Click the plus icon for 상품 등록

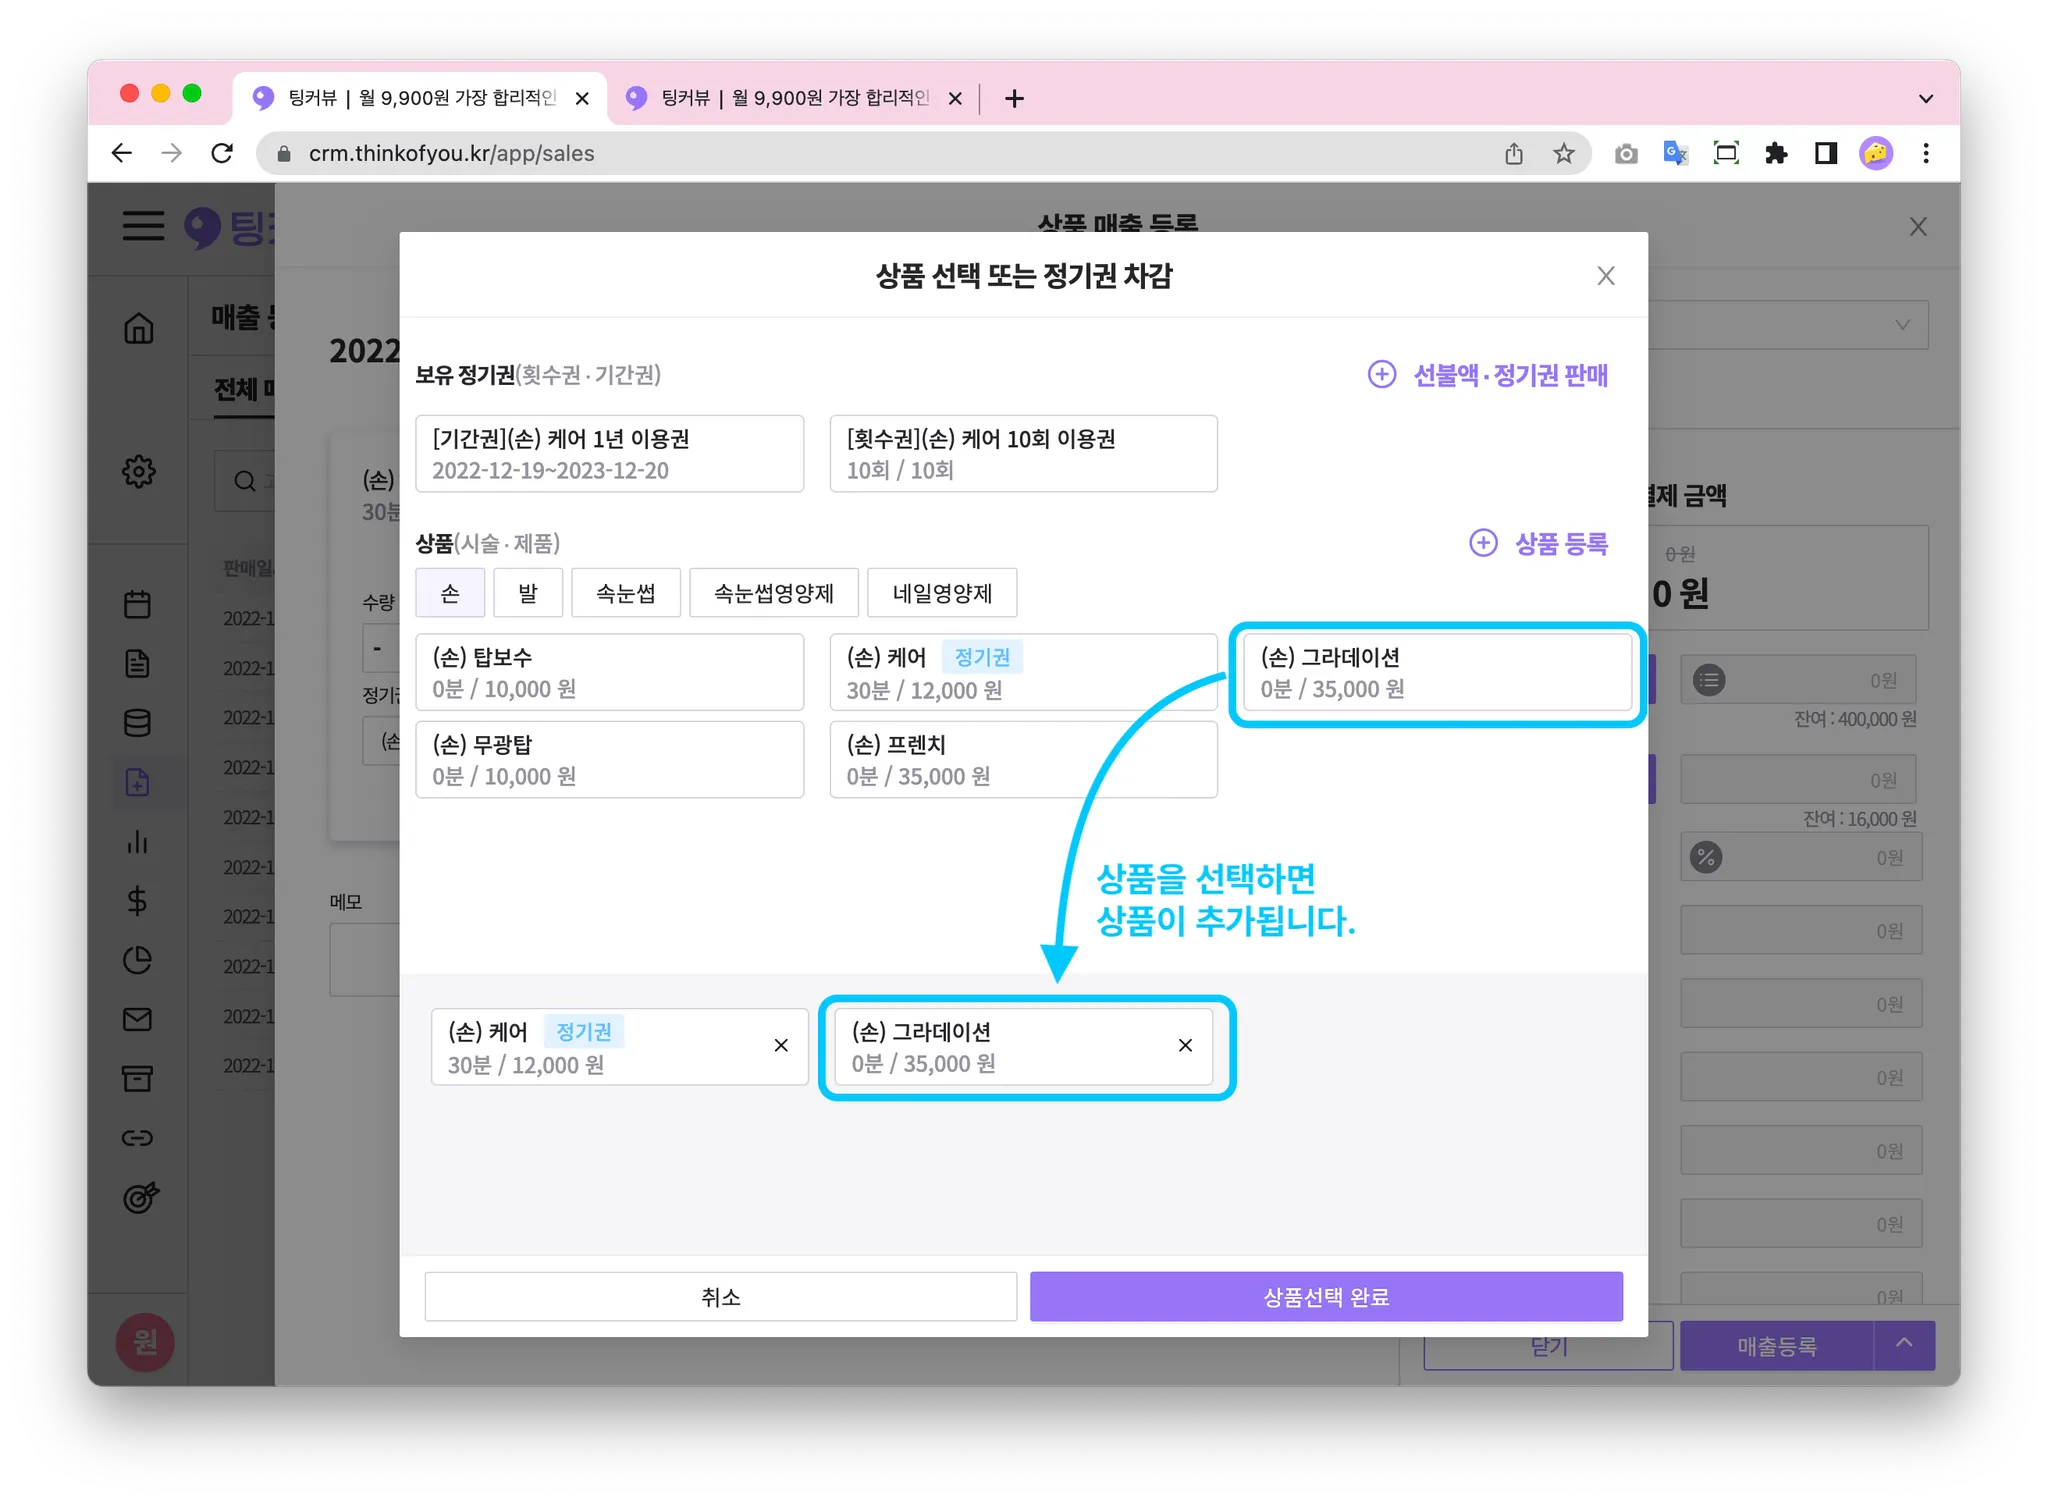(x=1483, y=543)
